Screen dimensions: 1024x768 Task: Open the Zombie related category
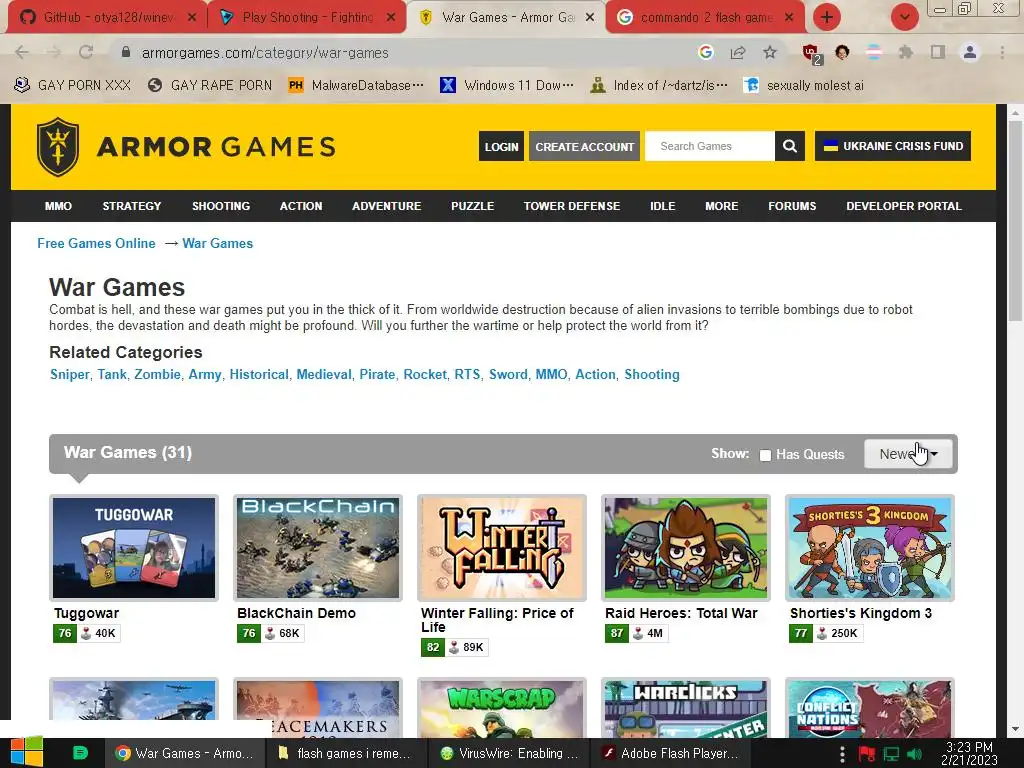[x=157, y=374]
